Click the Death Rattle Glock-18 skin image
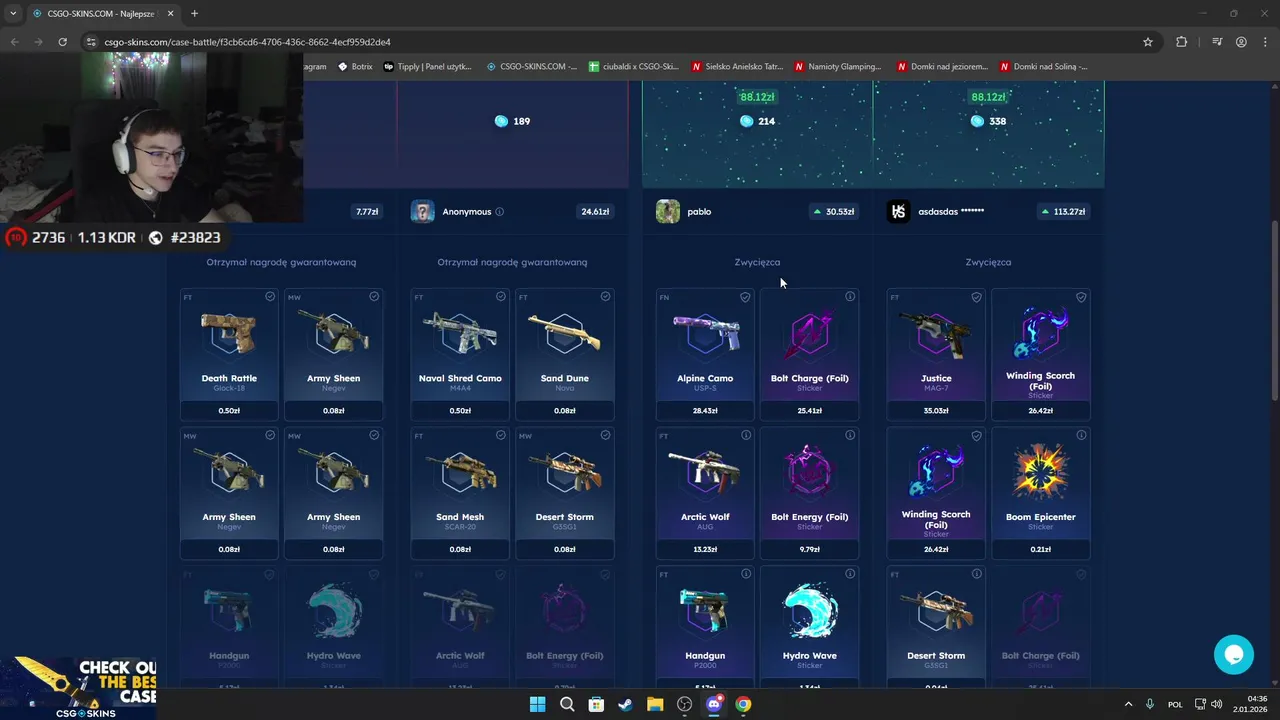 [229, 333]
